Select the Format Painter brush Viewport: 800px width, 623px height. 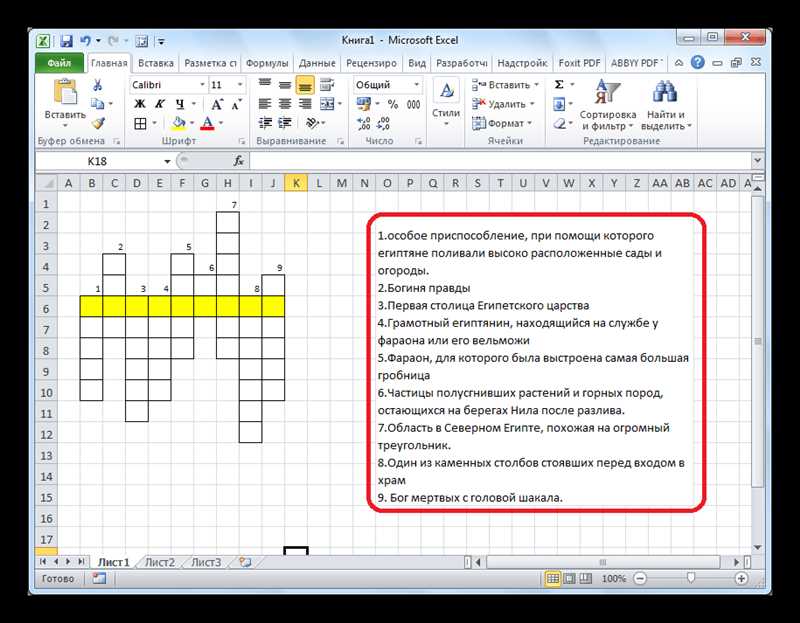98,123
